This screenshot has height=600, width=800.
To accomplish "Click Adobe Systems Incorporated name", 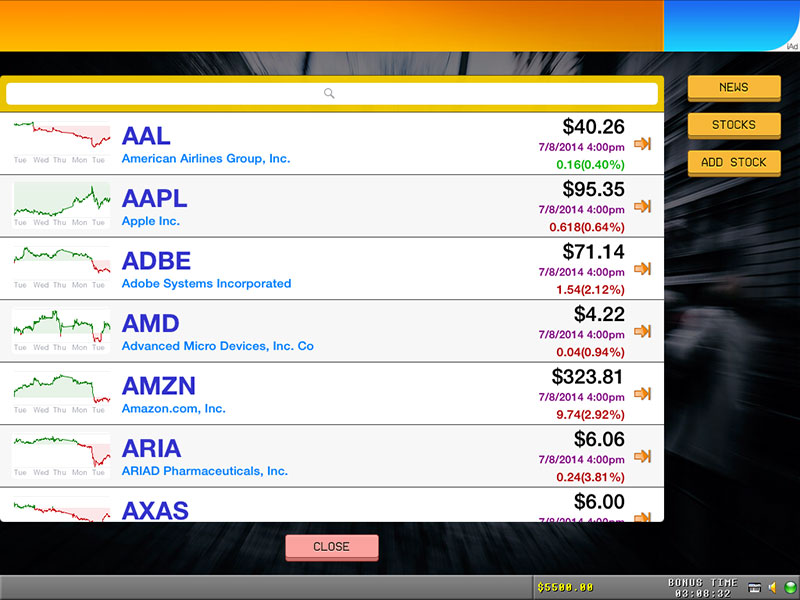I will (206, 284).
